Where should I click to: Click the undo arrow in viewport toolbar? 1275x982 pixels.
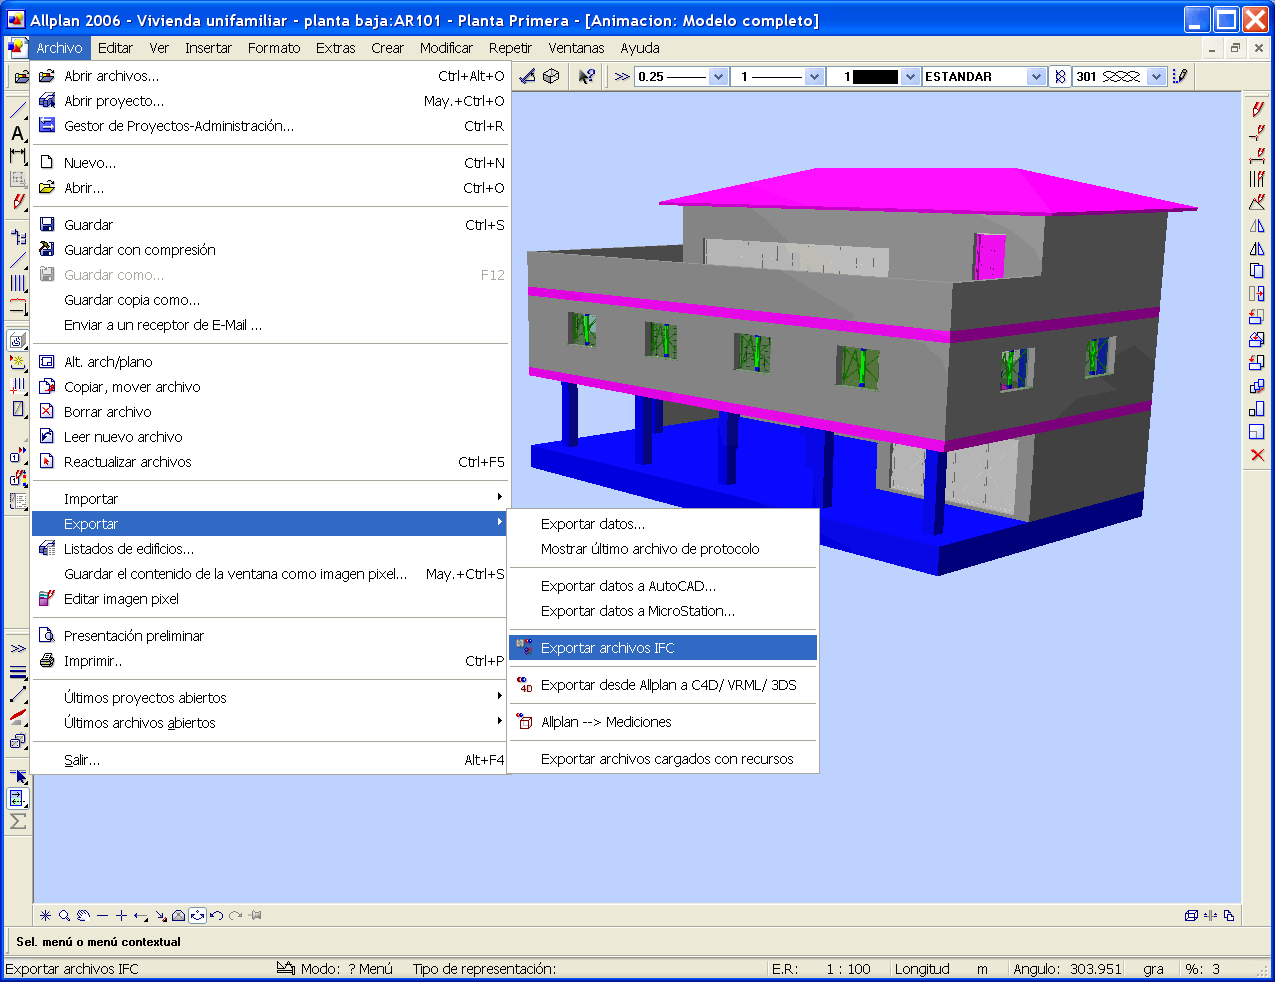(x=217, y=915)
